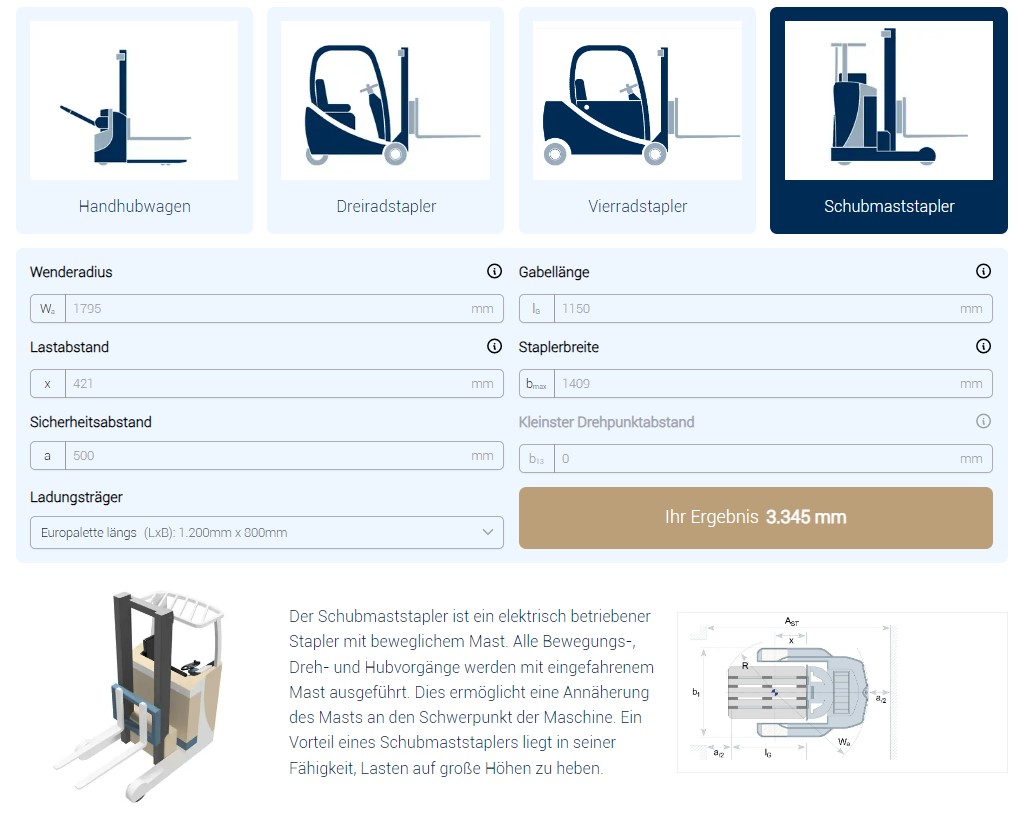
Task: Click the Schubmaststapler reach truck illustration
Action: click(x=889, y=100)
